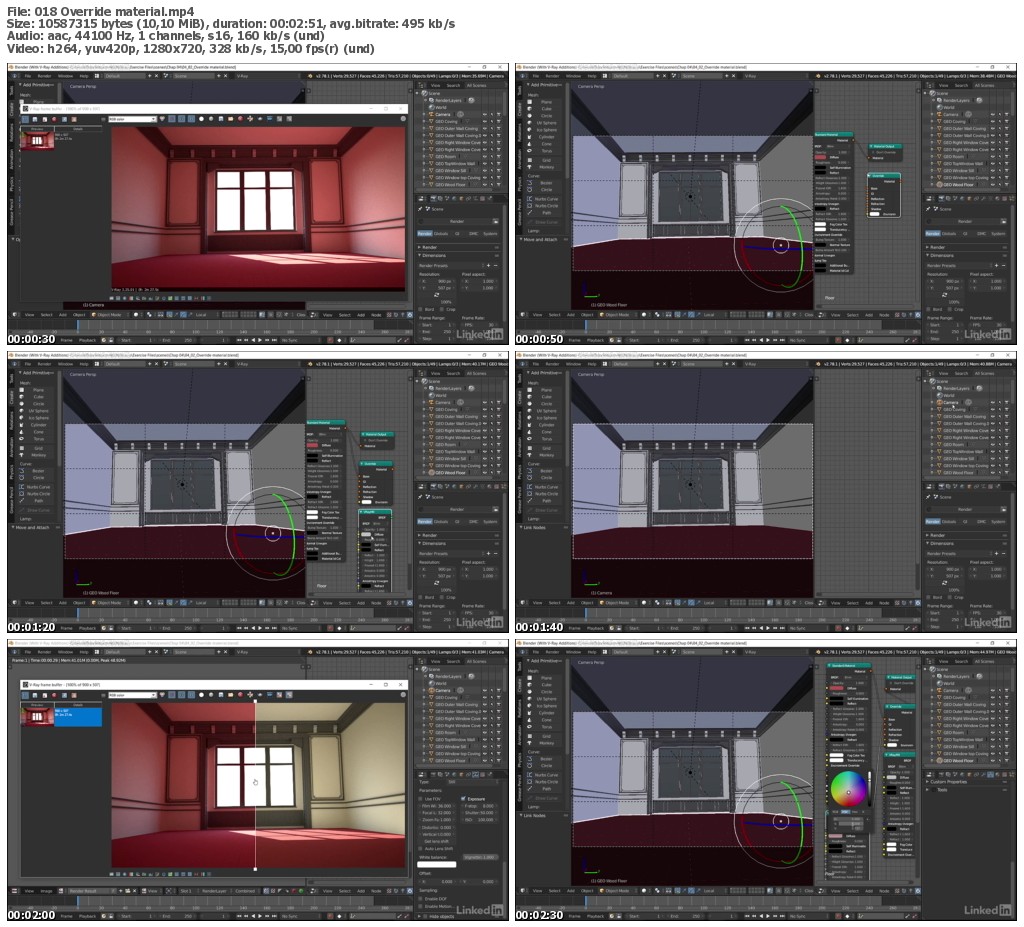
Task: Collapse the Dimensions panel in the 00:00:30 frame
Action: pyautogui.click(x=420, y=255)
